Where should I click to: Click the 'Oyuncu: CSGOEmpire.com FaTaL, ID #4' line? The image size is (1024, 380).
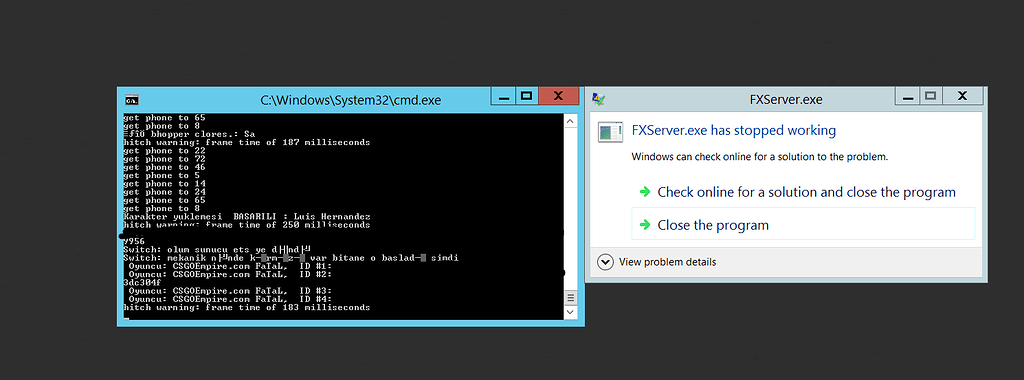pyautogui.click(x=231, y=299)
